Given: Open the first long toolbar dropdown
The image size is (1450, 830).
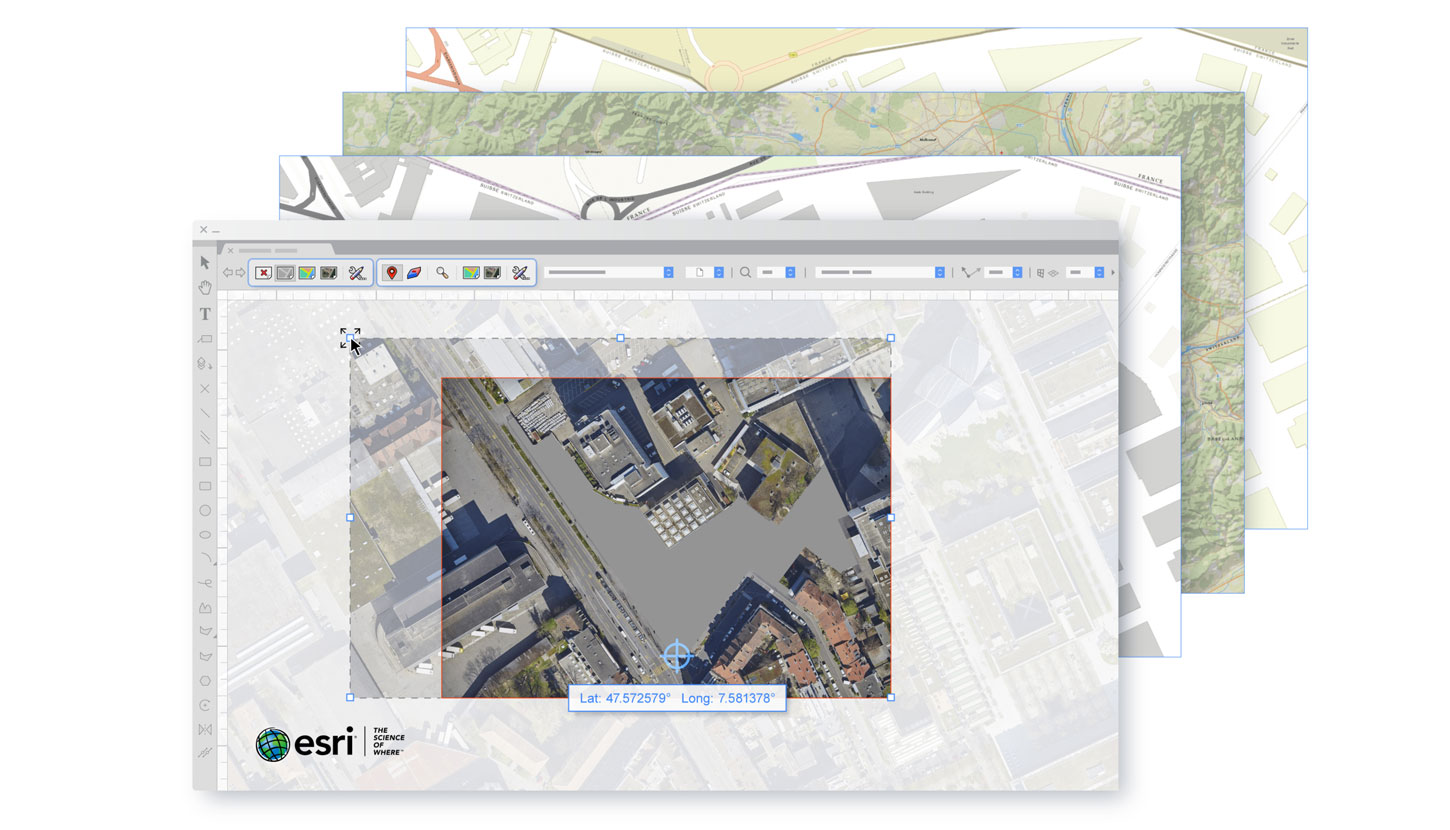Looking at the screenshot, I should point(668,272).
